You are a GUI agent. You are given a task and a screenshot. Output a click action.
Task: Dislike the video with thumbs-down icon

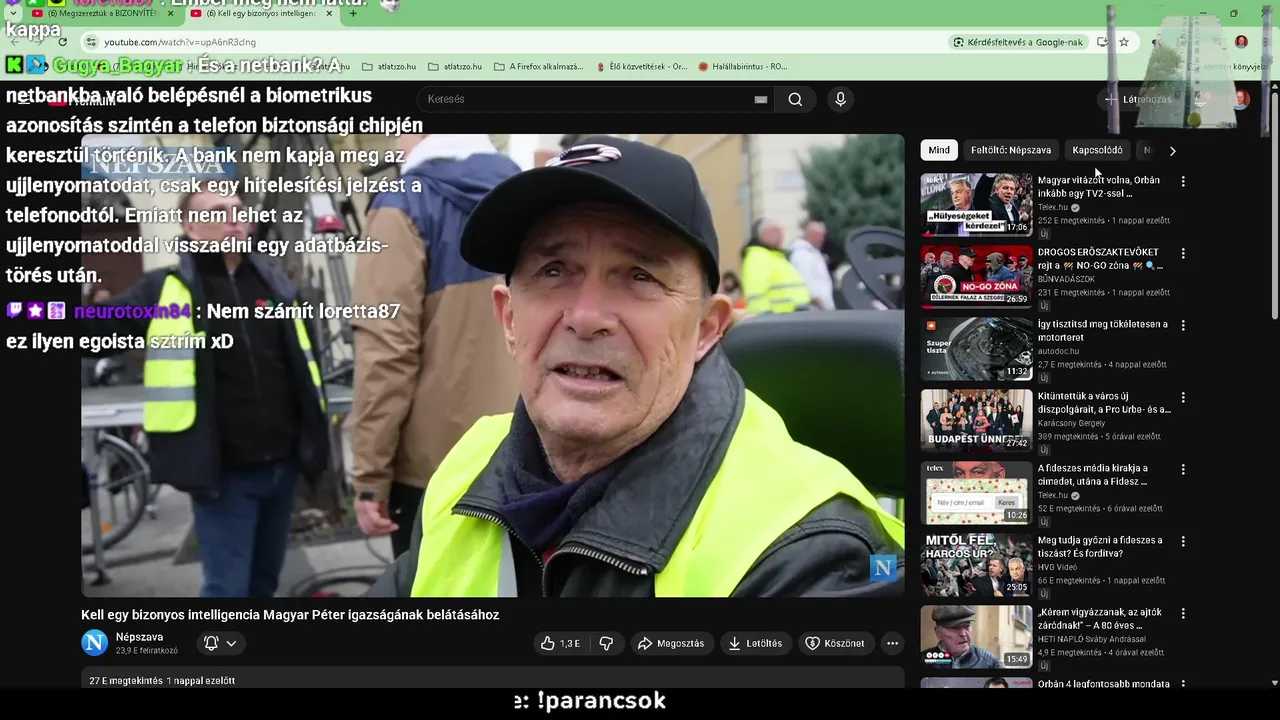point(606,643)
